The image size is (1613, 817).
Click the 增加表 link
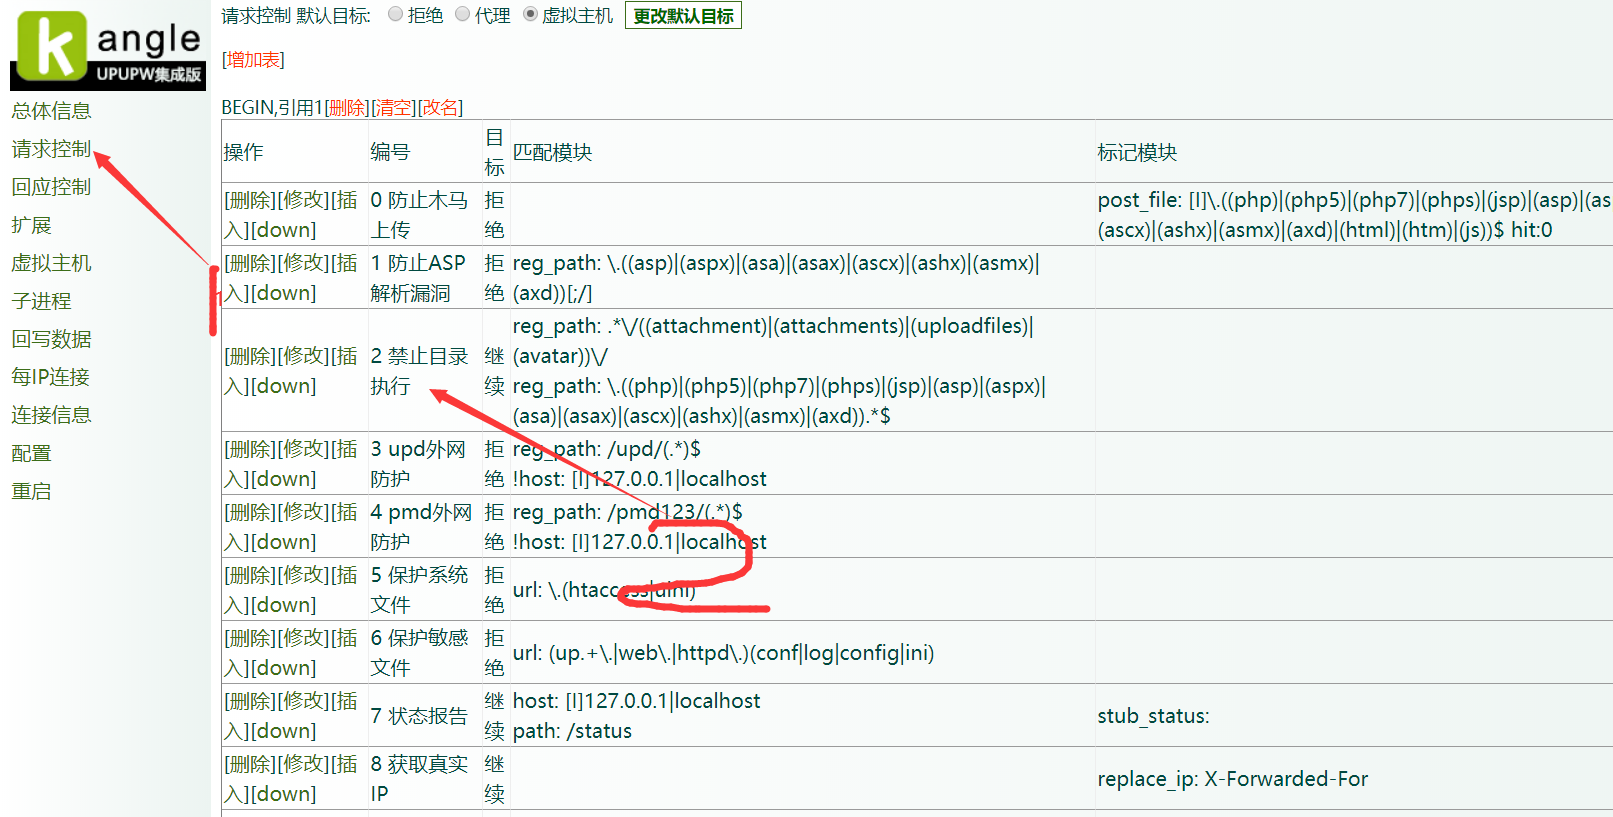click(x=253, y=60)
